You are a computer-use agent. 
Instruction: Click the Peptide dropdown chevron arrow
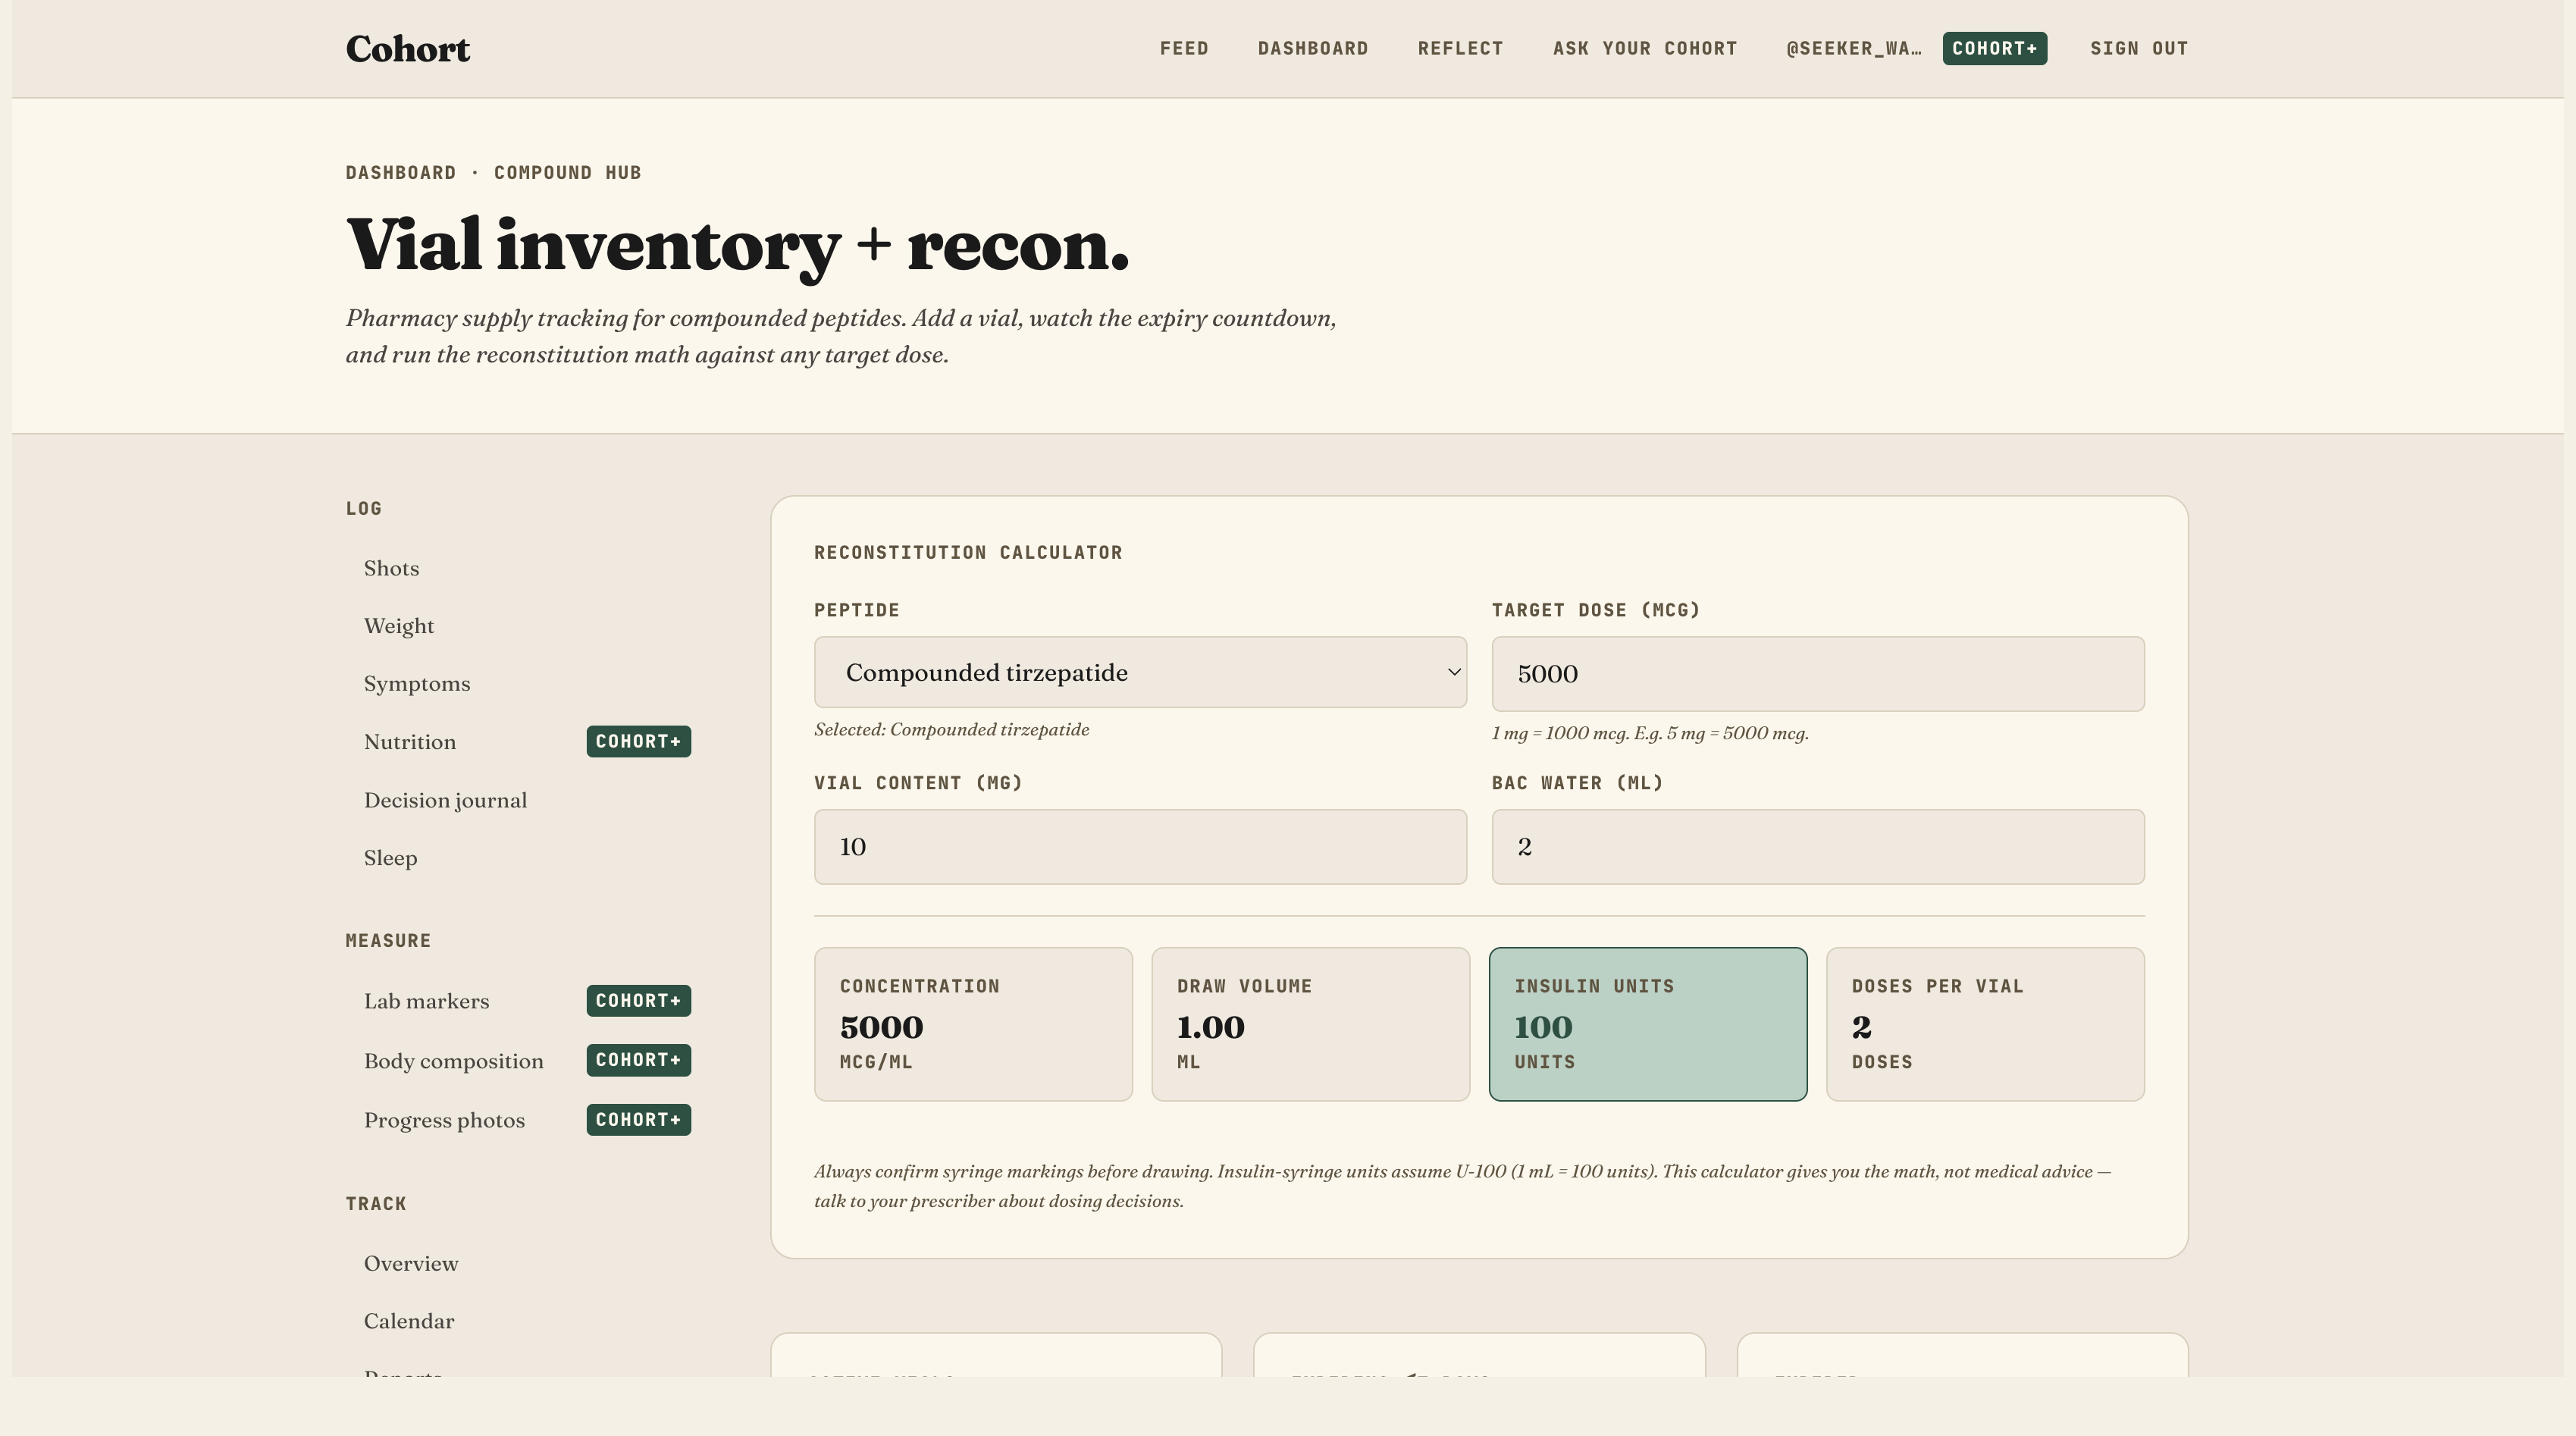(x=1454, y=672)
